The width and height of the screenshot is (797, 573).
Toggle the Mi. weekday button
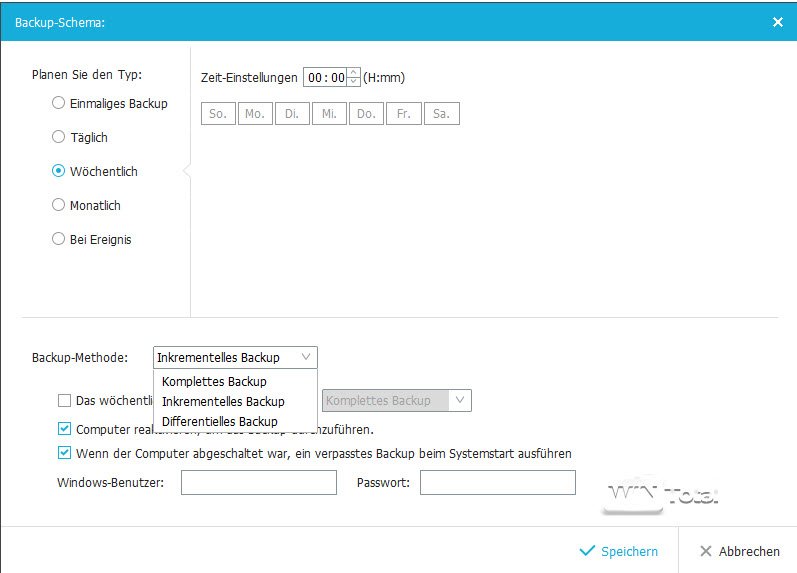pyautogui.click(x=328, y=114)
